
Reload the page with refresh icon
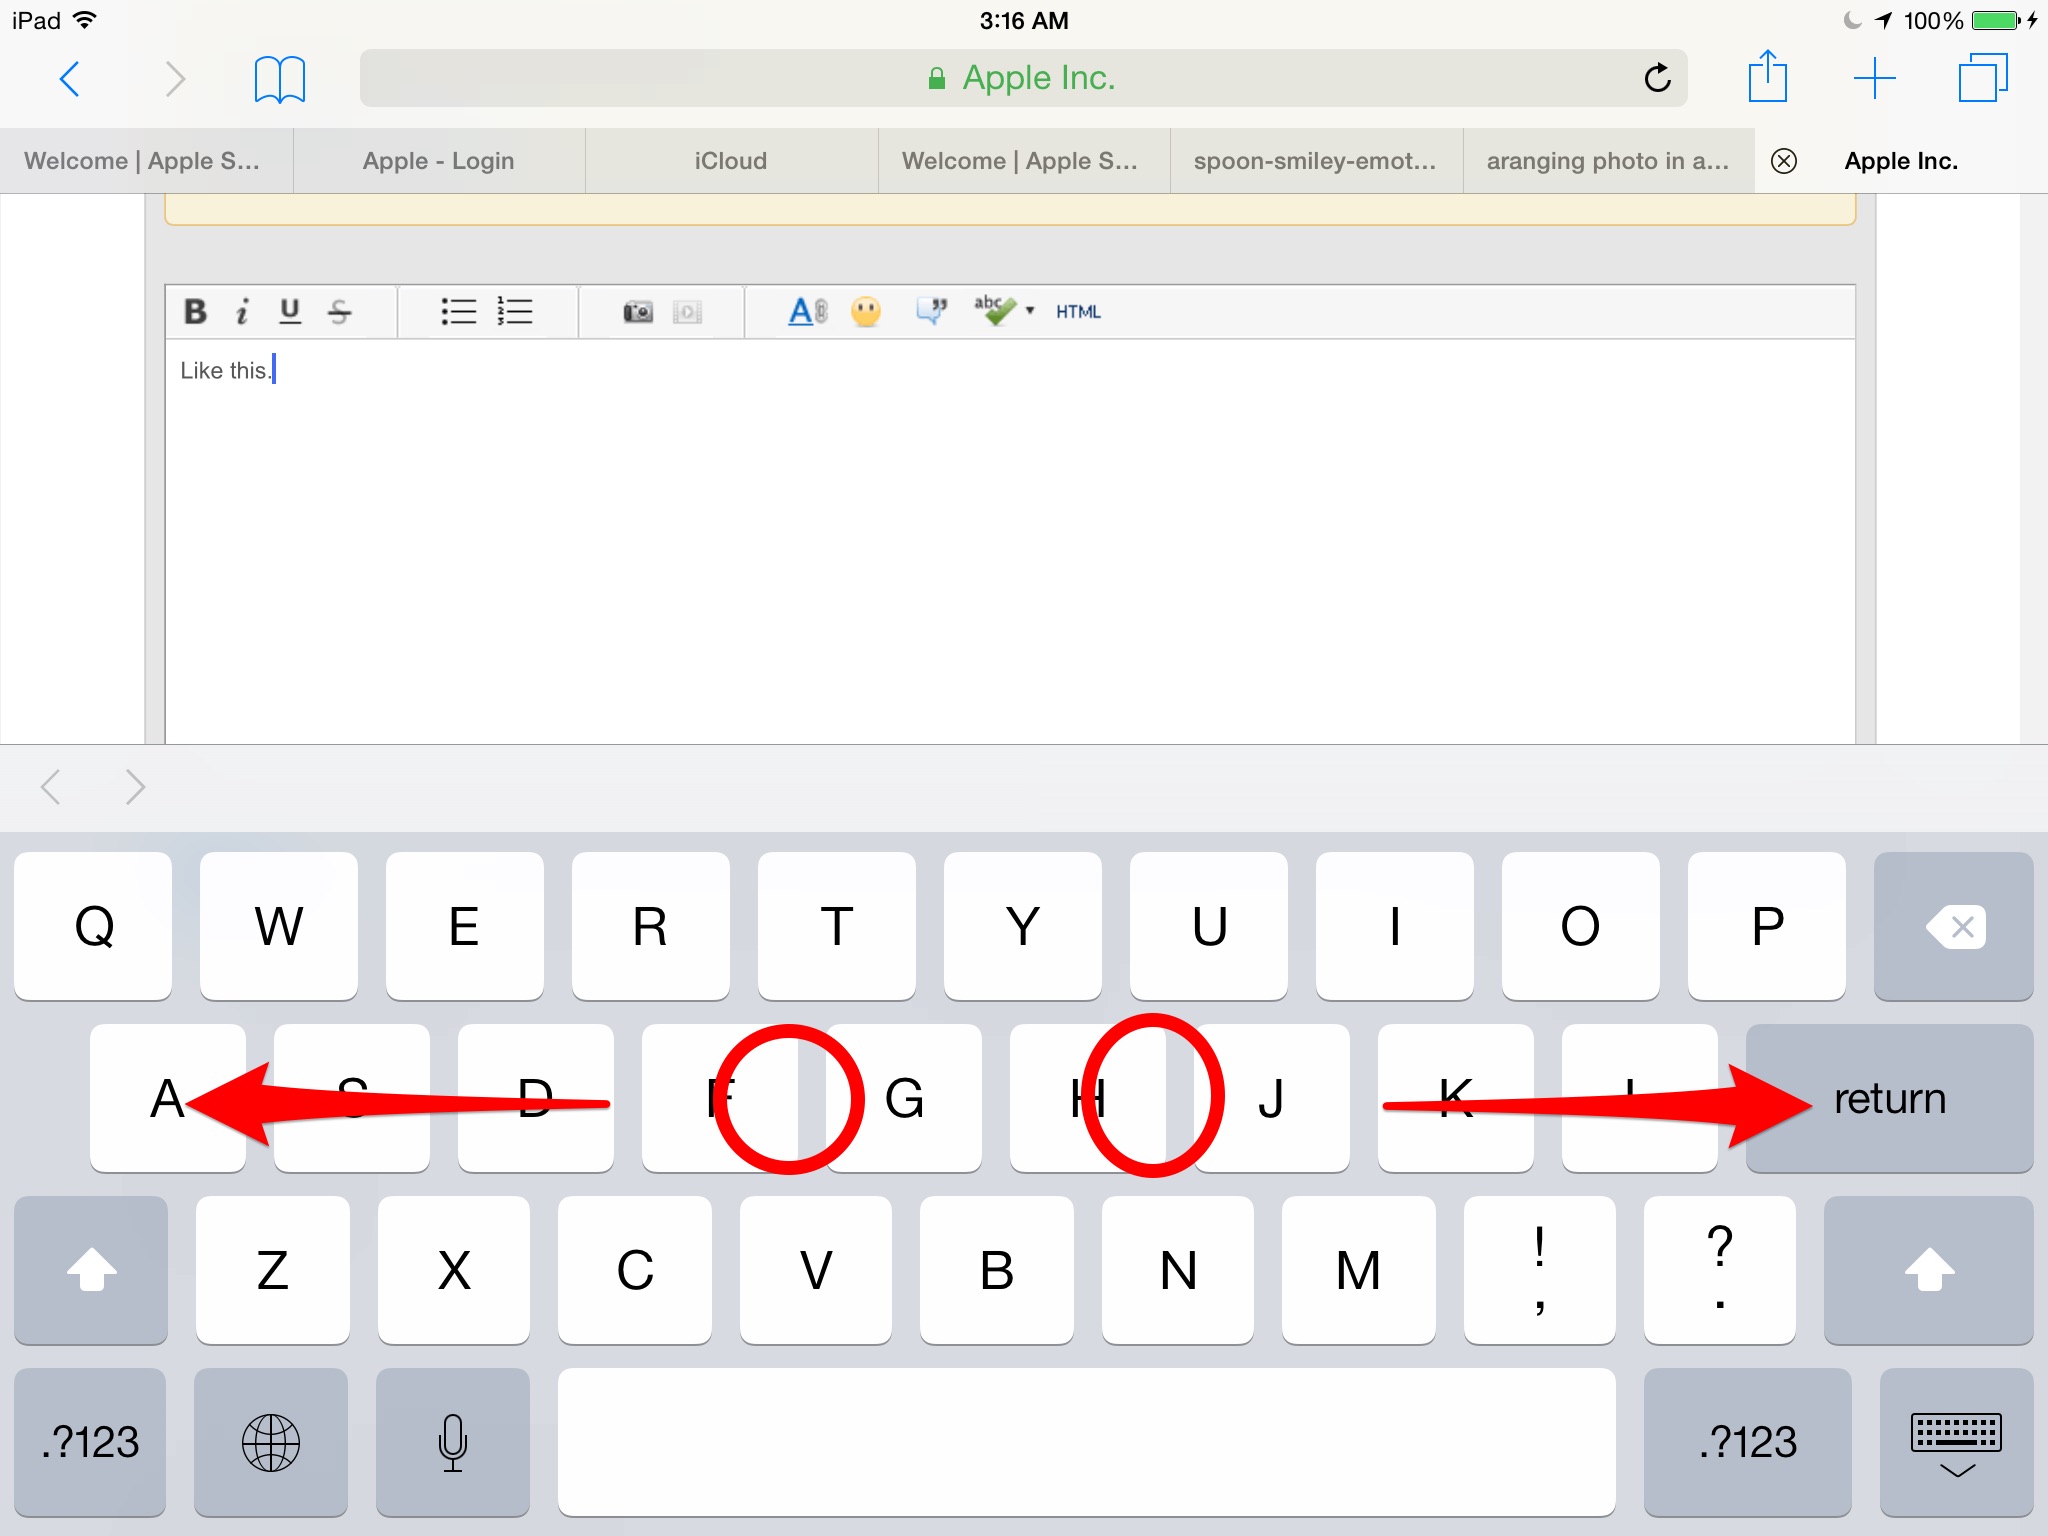pos(1657,78)
